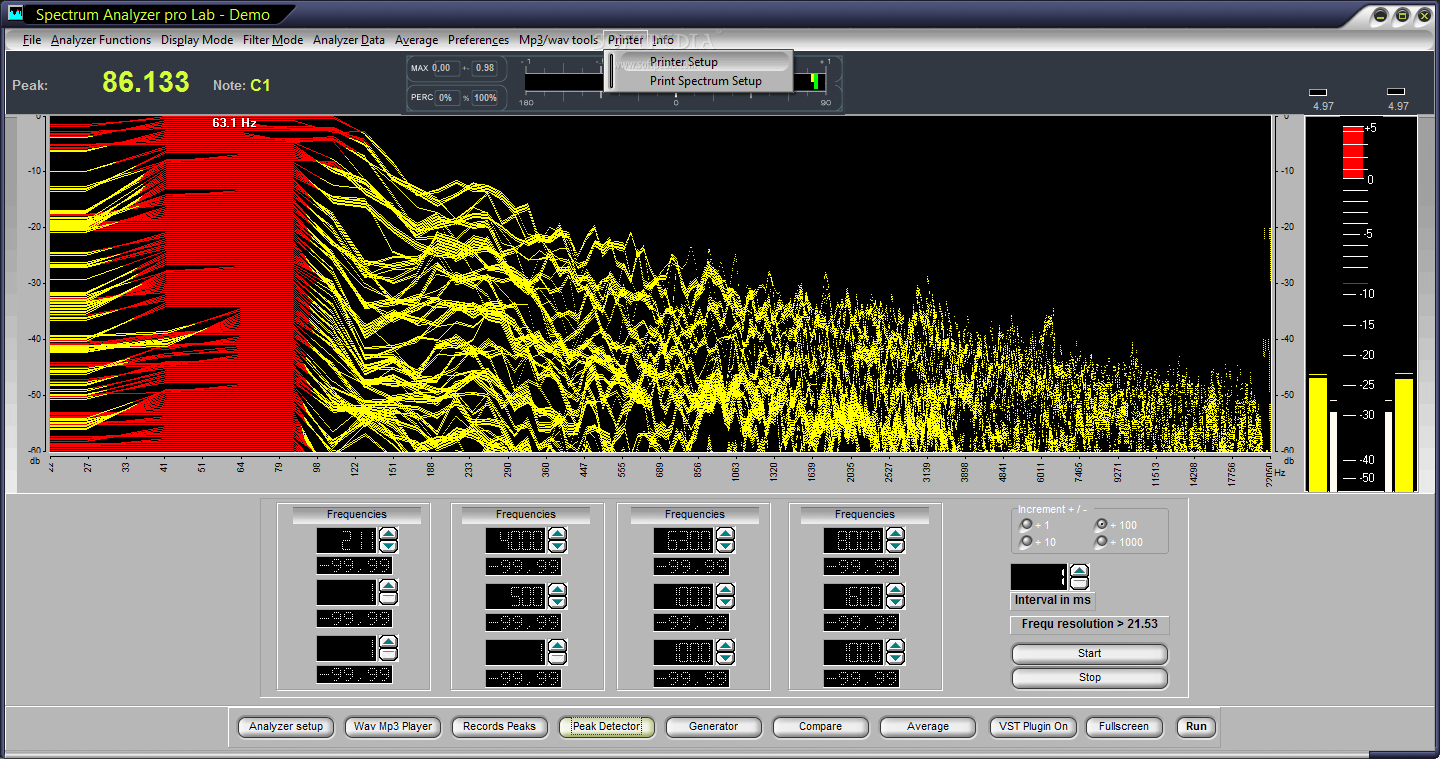Screen dimensions: 1440x759
Task: Toggle the Peak Detector button
Action: 606,727
